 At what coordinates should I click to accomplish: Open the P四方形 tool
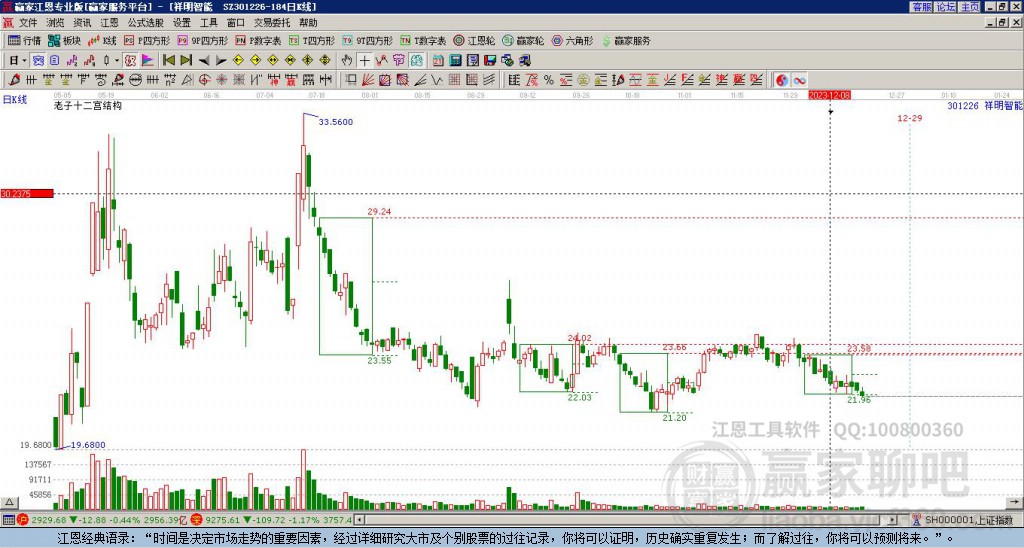[x=147, y=40]
